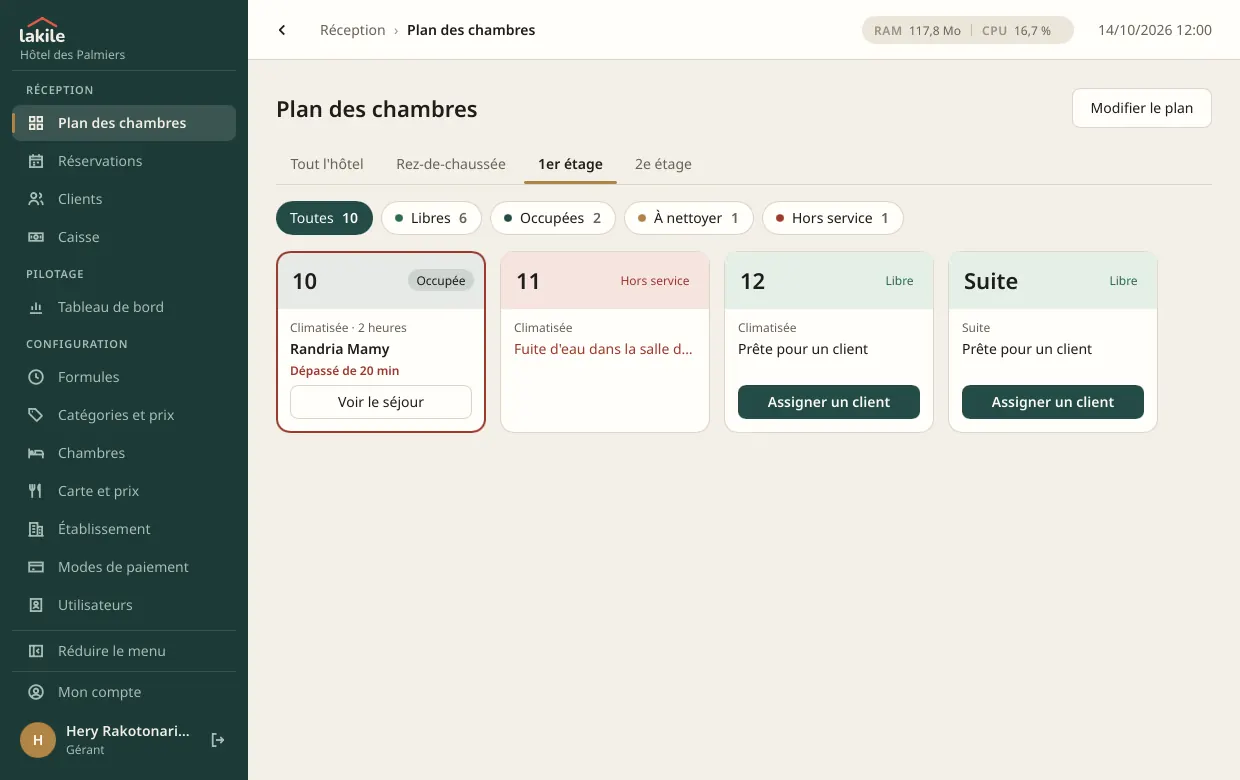Click the Réservations calendar icon

coord(36,161)
